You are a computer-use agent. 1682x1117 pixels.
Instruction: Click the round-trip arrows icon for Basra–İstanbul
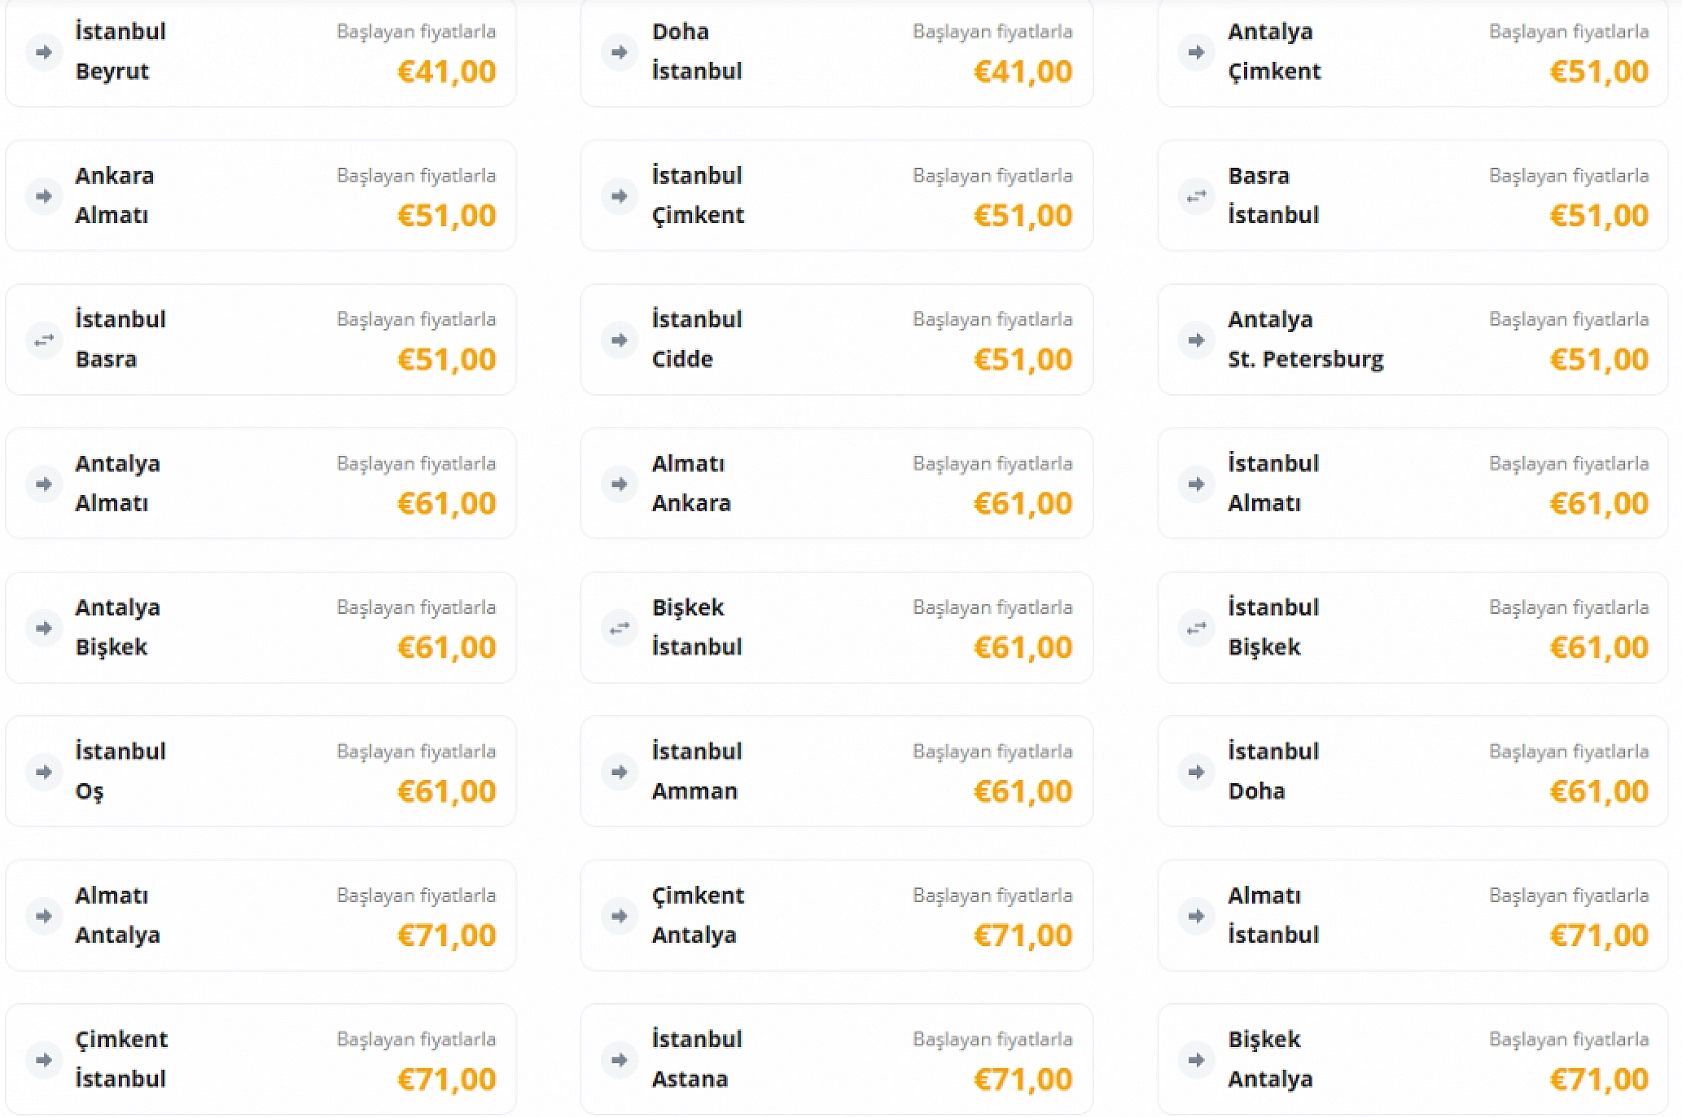click(1196, 196)
